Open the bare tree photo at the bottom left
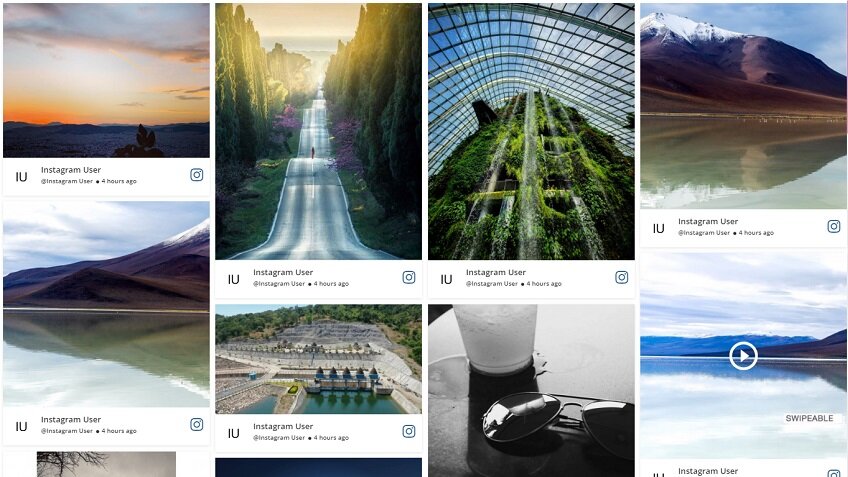The image size is (848, 477). (107, 464)
